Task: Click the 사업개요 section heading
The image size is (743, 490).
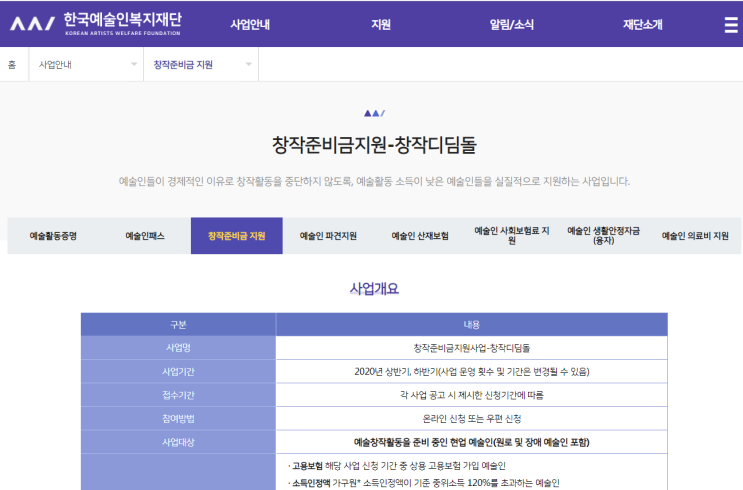Action: click(x=374, y=289)
